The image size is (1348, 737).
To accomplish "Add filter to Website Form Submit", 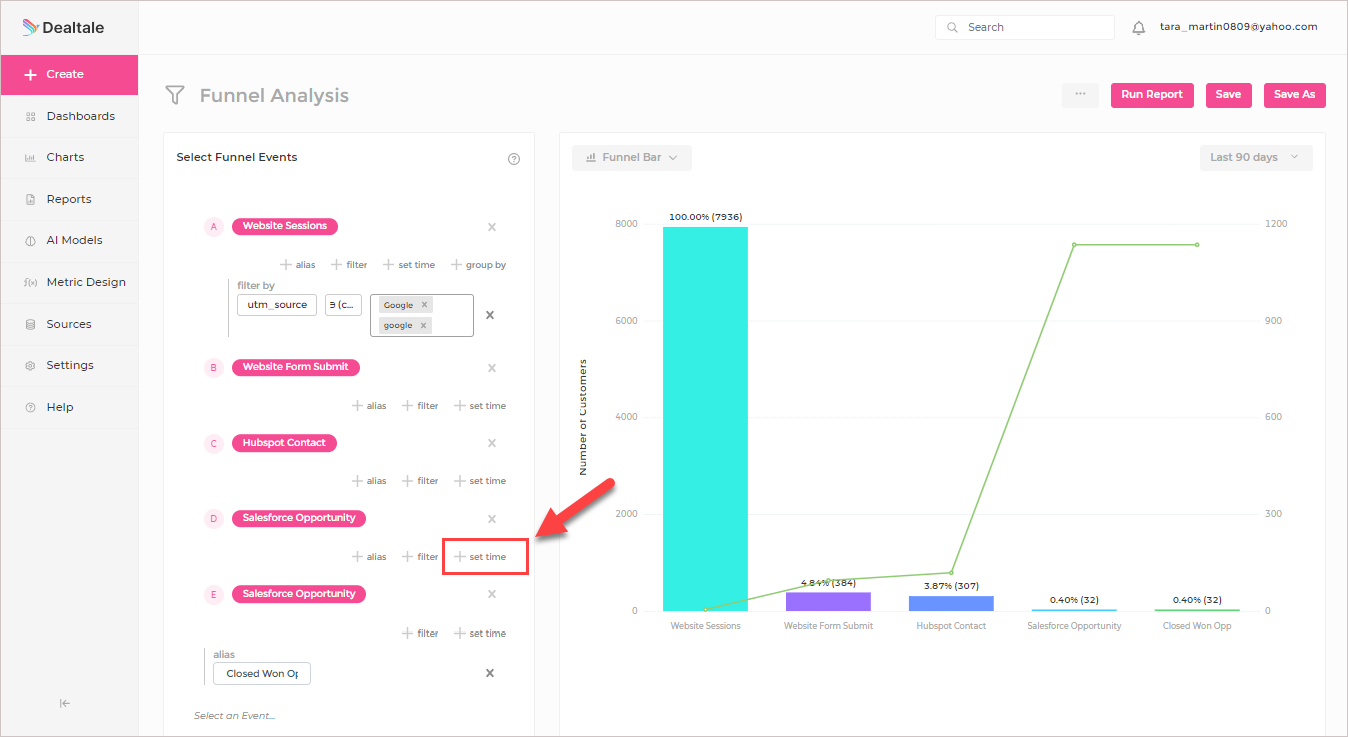I will point(420,406).
